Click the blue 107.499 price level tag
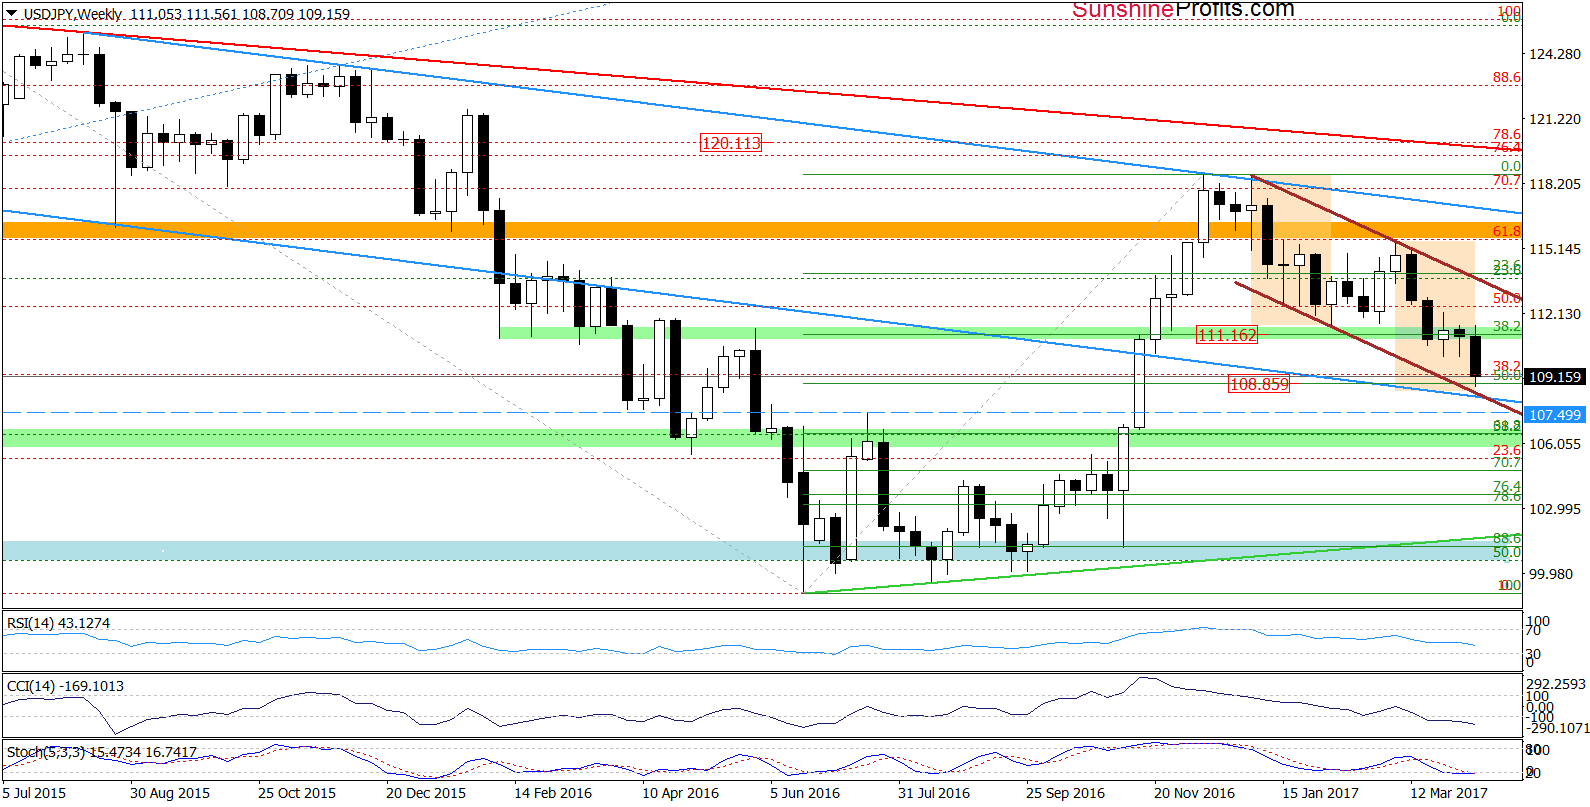This screenshot has width=1590, height=807. coord(1555,415)
